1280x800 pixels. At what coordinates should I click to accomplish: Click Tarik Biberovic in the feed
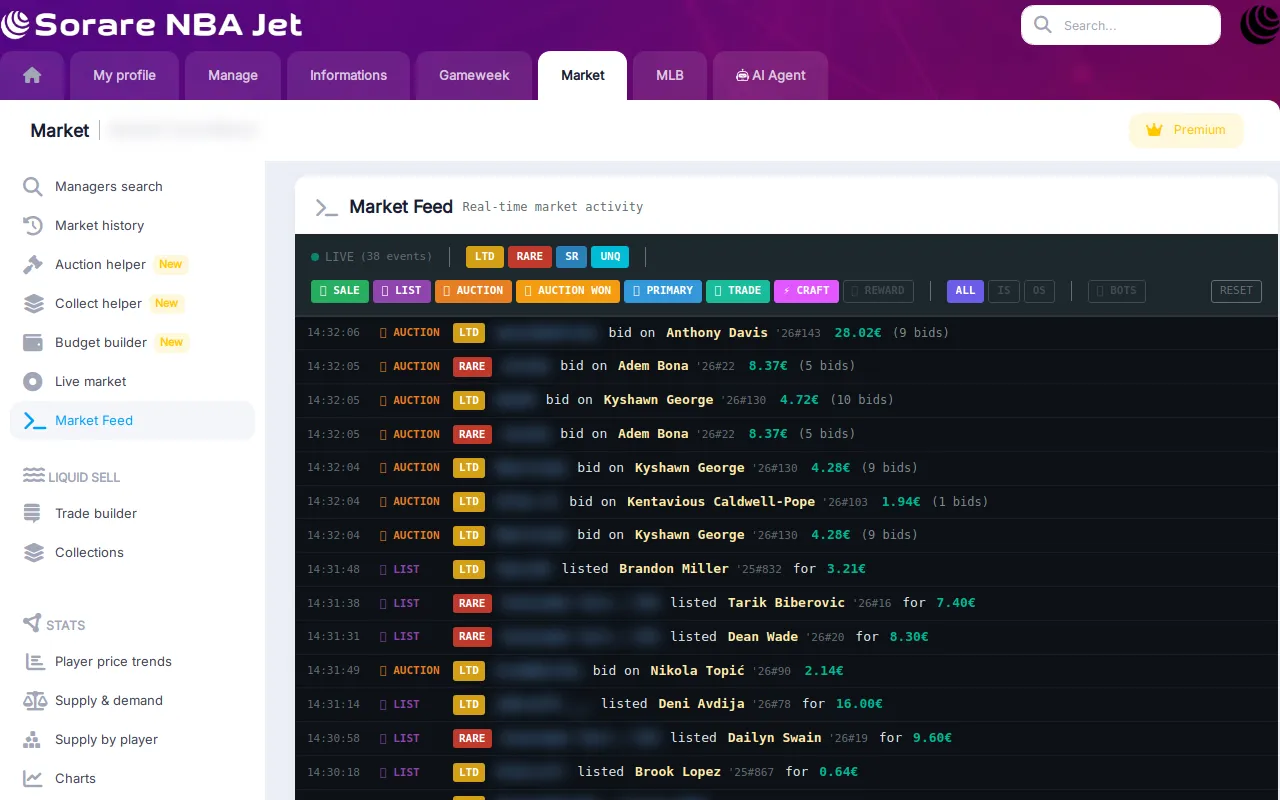(x=786, y=603)
